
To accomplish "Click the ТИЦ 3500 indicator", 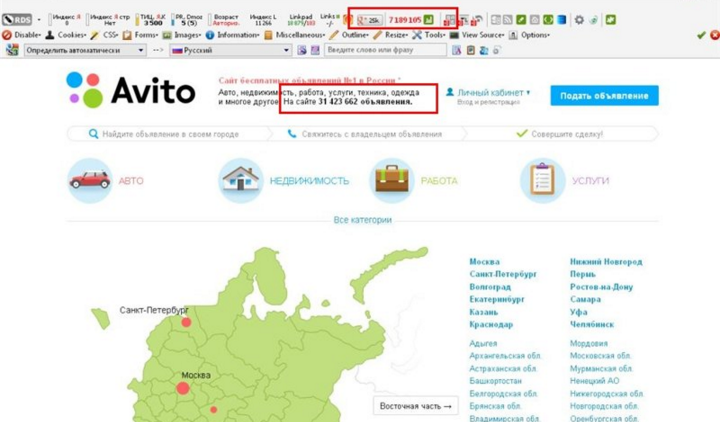I will tap(151, 20).
